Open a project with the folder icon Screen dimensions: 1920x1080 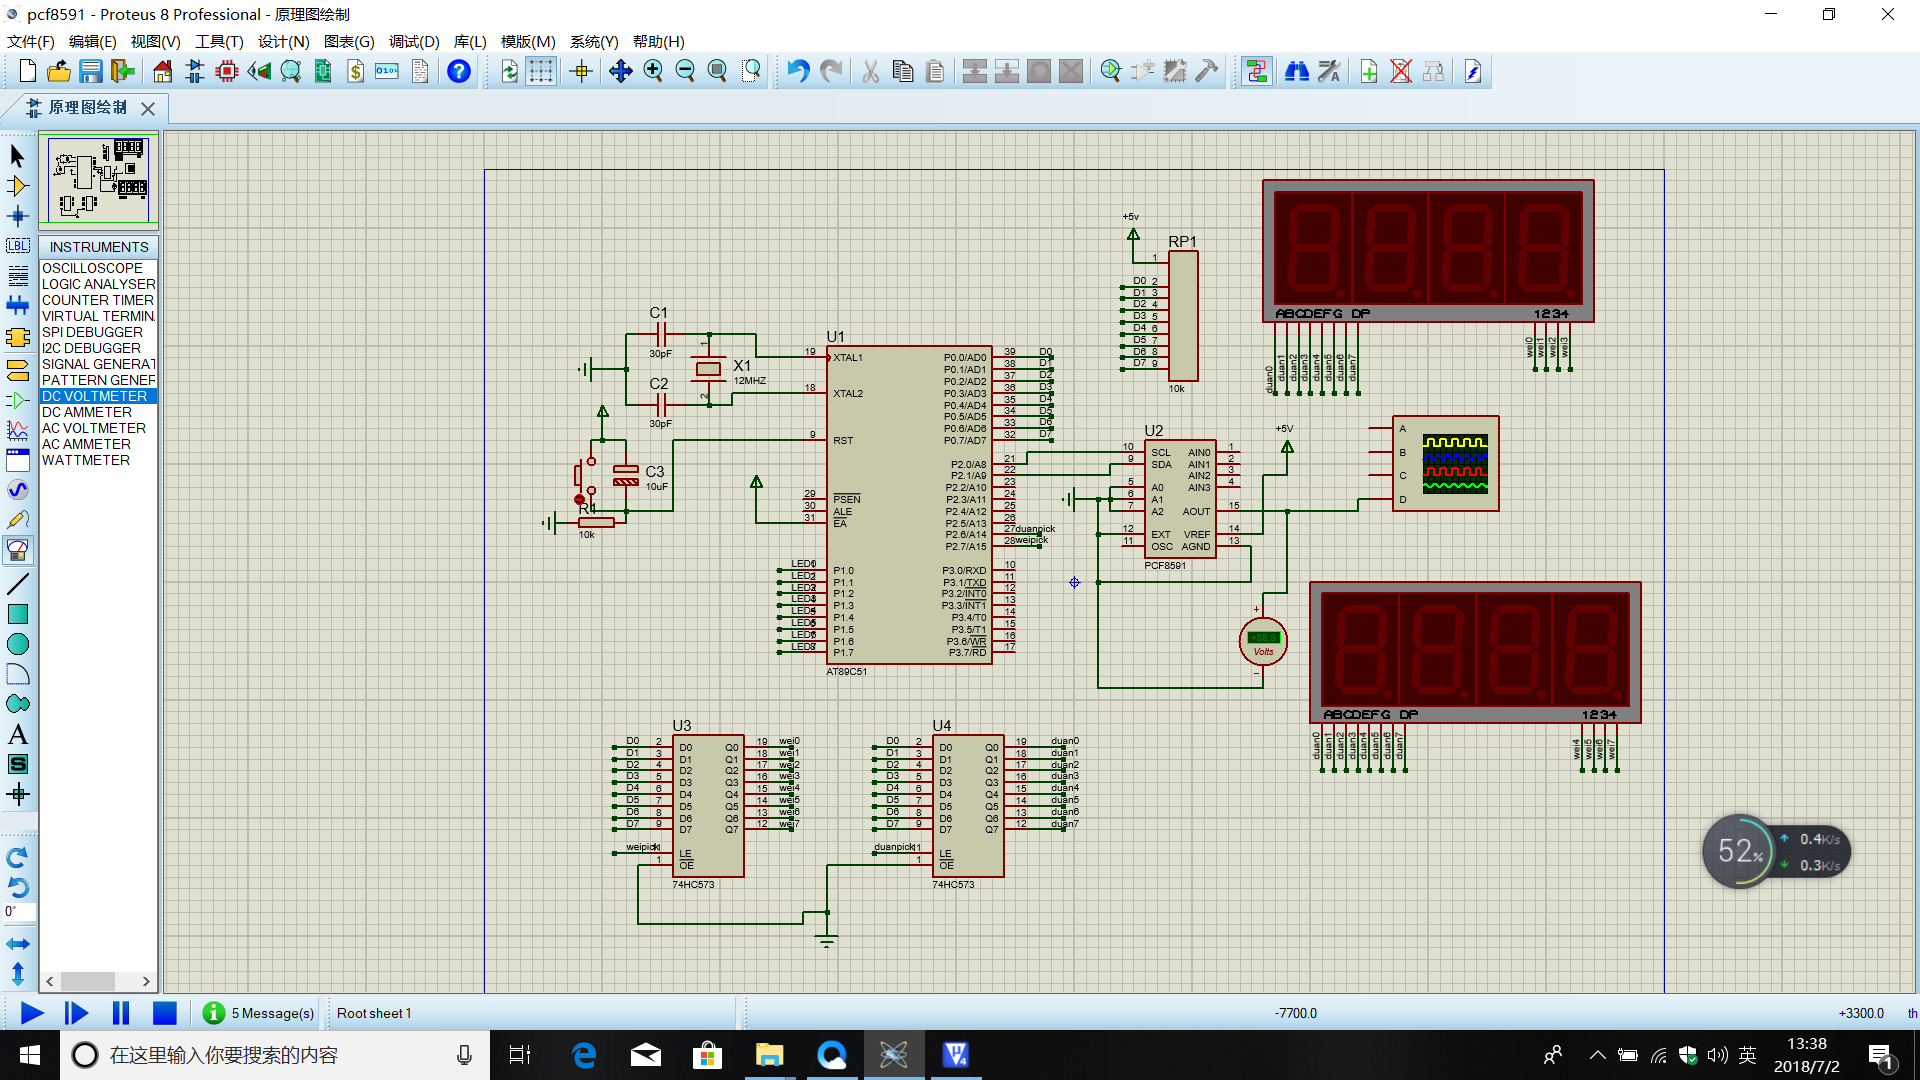(x=59, y=71)
